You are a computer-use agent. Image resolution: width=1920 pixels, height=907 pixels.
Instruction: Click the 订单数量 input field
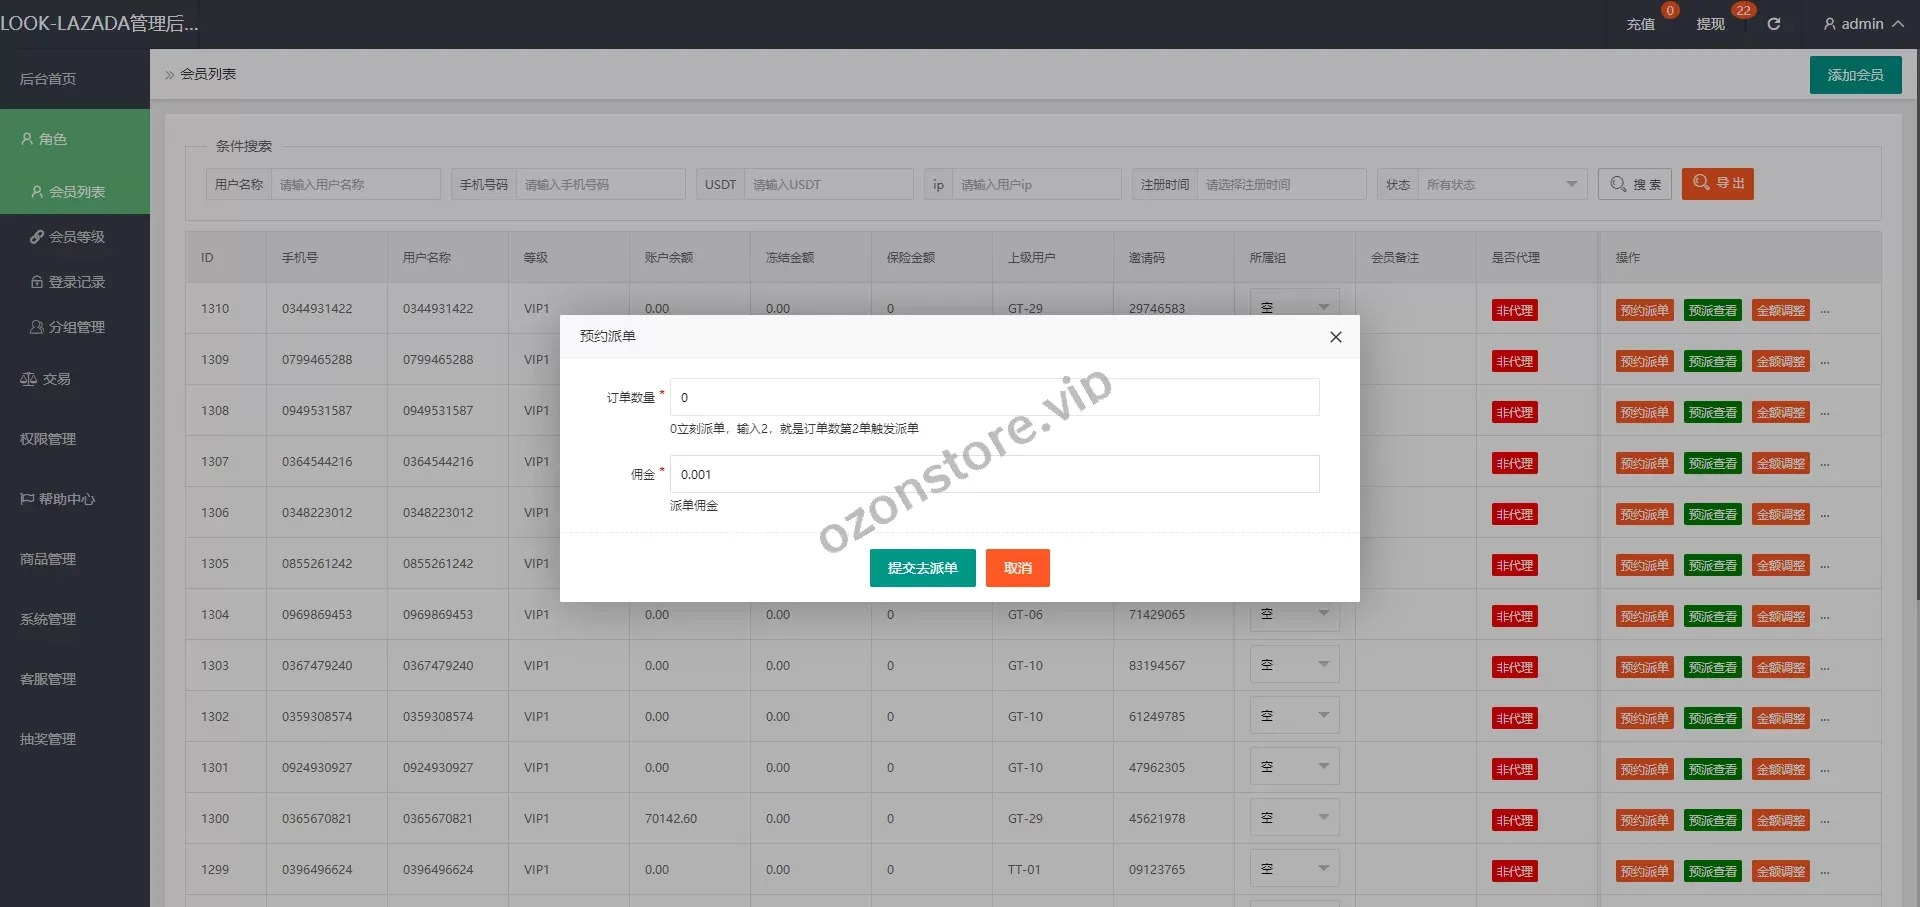[x=994, y=397]
